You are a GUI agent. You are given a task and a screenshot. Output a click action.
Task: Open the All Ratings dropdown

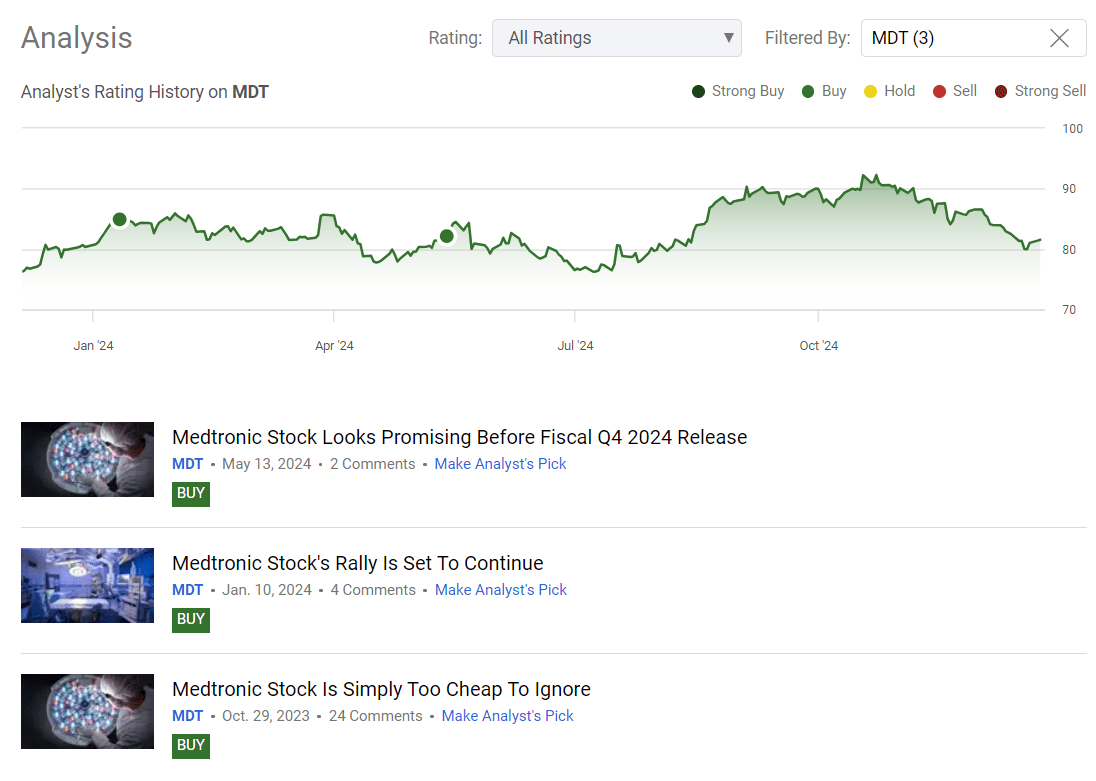pyautogui.click(x=616, y=39)
